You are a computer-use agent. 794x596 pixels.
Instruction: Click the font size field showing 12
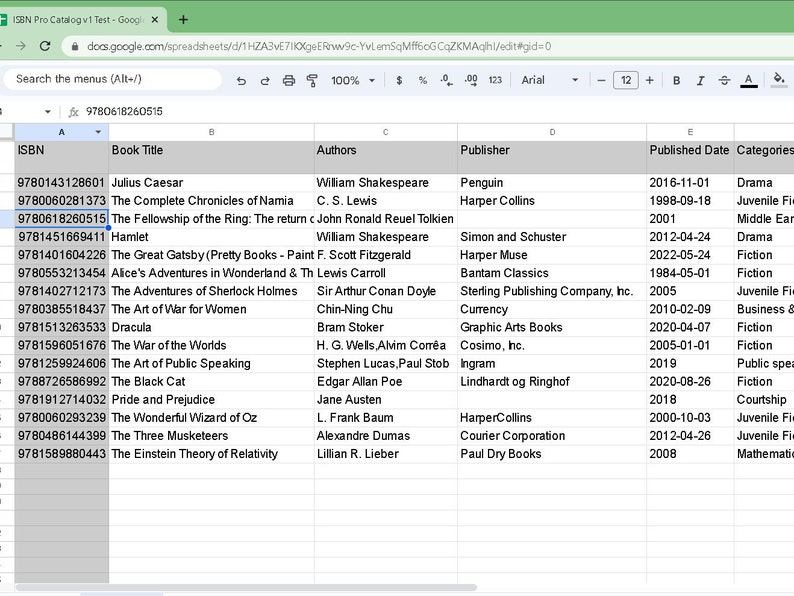click(625, 81)
